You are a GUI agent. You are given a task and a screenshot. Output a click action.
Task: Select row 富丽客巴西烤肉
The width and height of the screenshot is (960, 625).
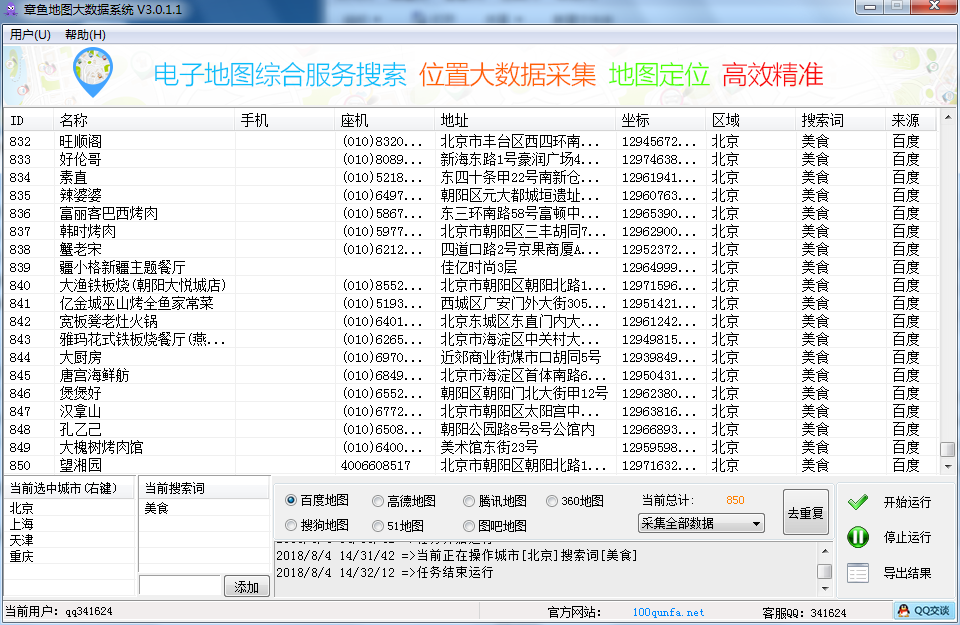470,213
